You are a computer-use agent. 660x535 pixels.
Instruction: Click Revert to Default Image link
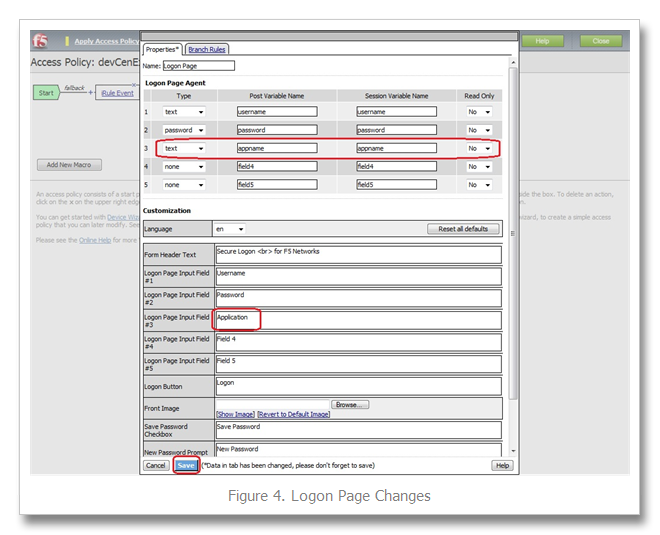point(293,414)
